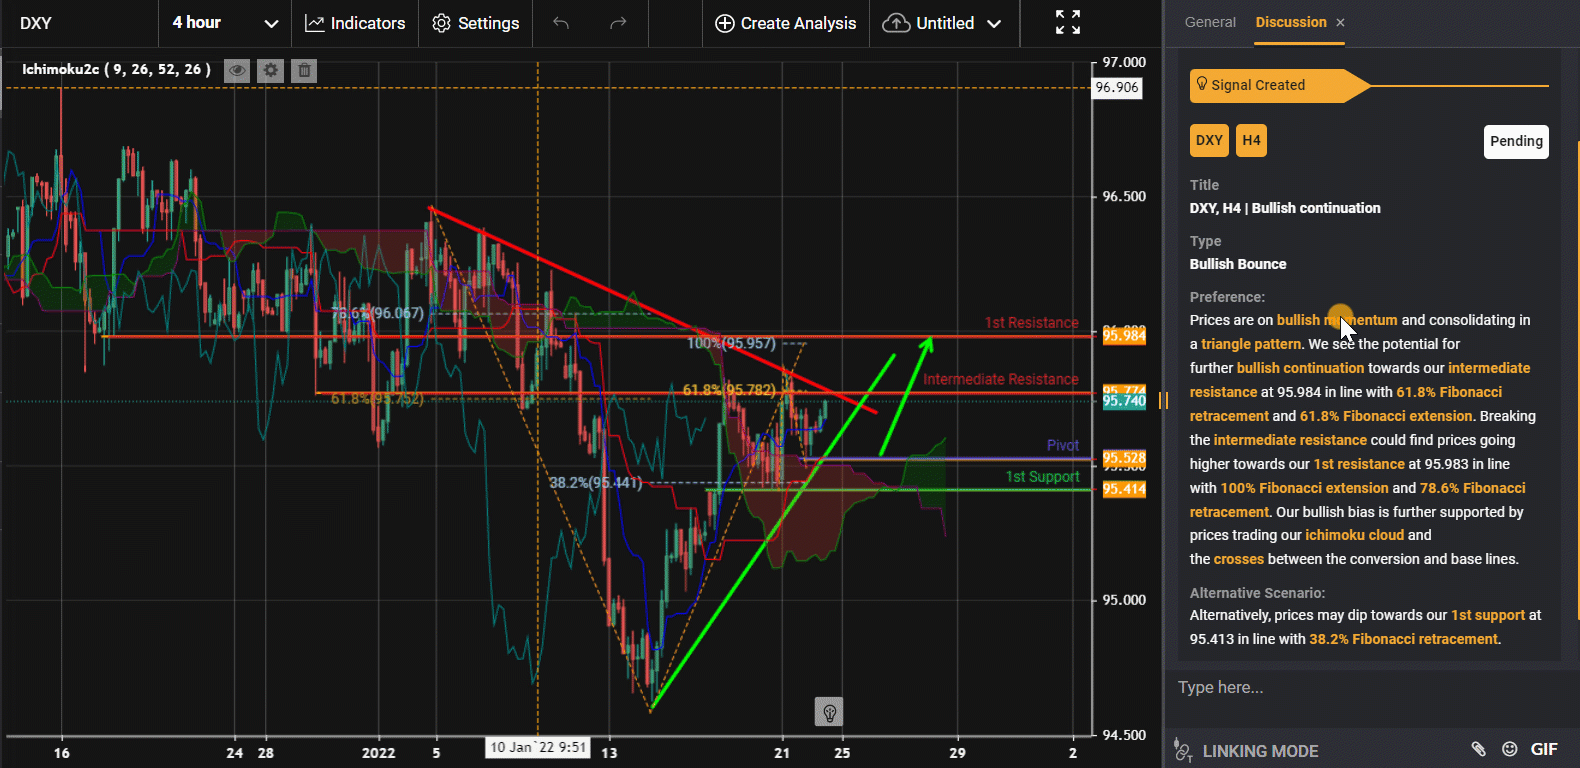The width and height of the screenshot is (1580, 768).
Task: Attach a file with paperclip icon
Action: [1479, 749]
